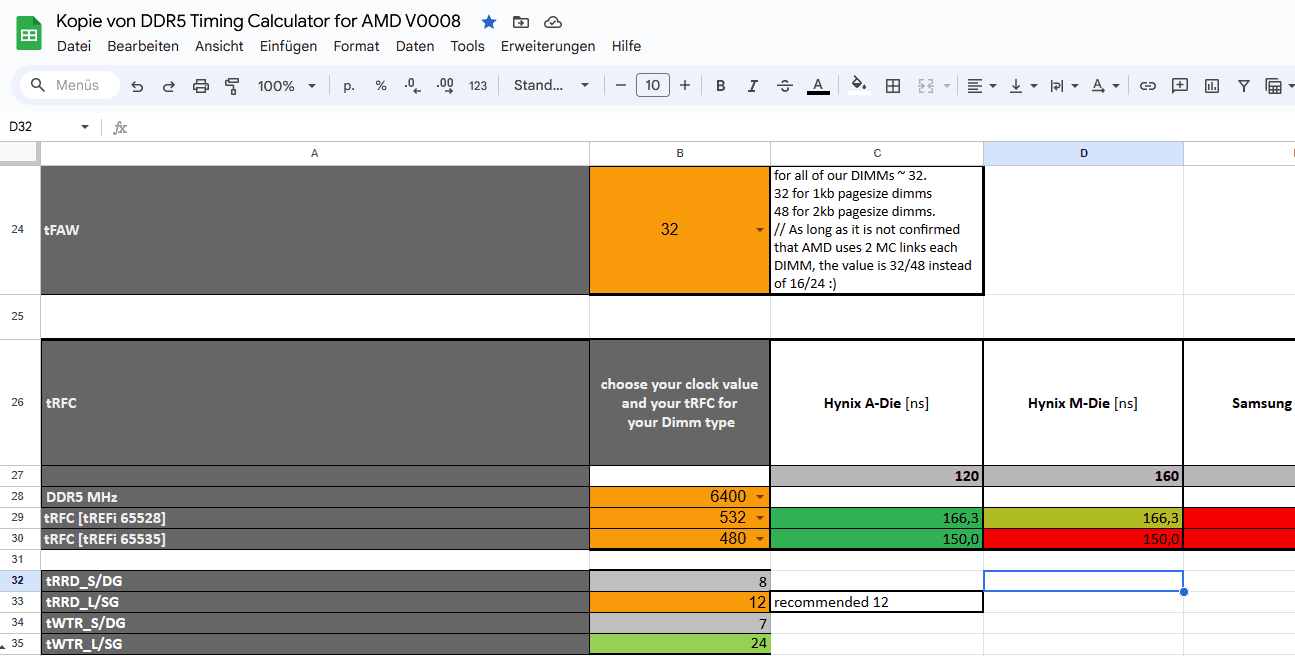Image resolution: width=1295 pixels, height=656 pixels.
Task: Open the Einfügen menu
Action: tap(288, 46)
